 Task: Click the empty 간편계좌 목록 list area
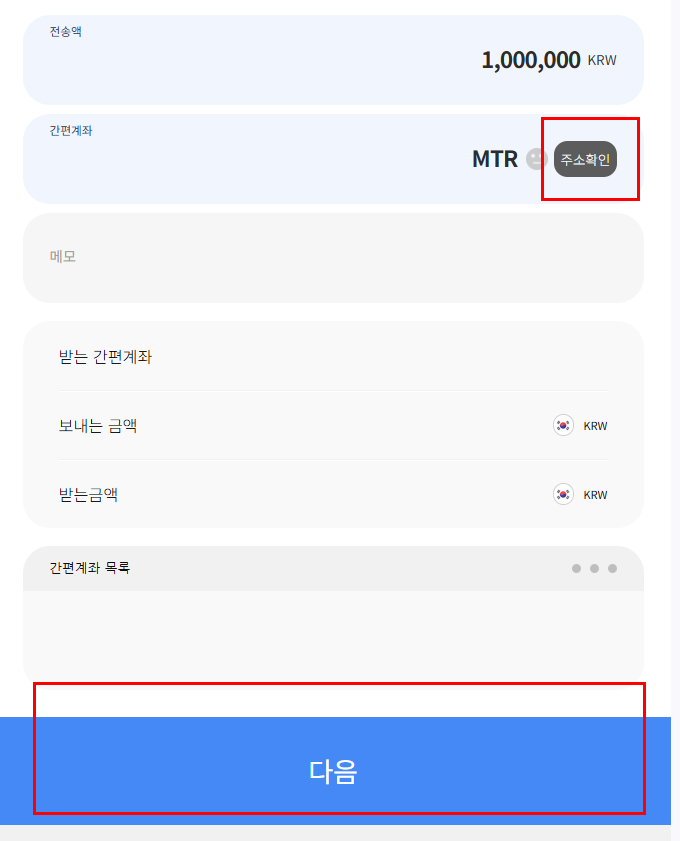pyautogui.click(x=333, y=636)
